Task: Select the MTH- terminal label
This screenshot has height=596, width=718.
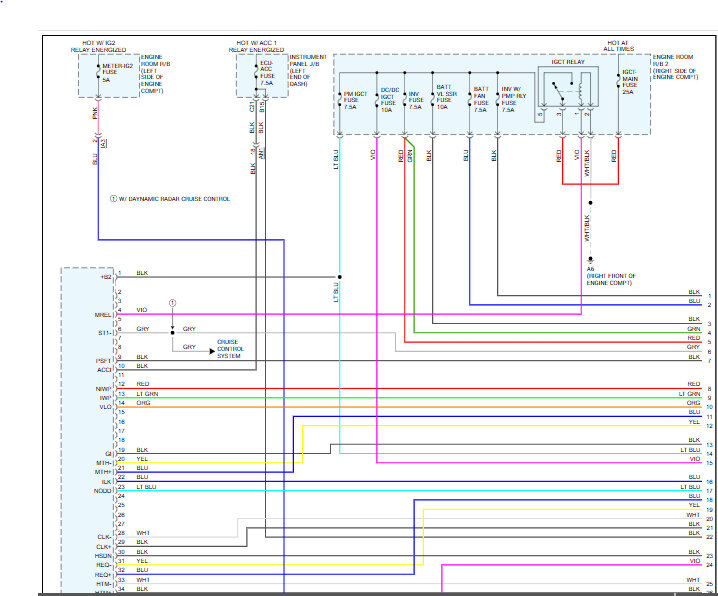Action: click(104, 463)
